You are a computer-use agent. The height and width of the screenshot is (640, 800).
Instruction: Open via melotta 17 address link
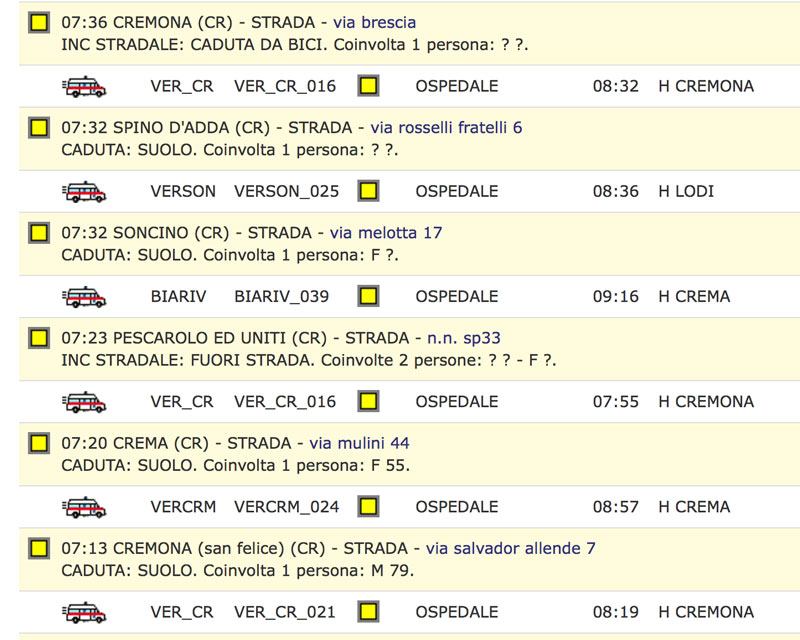pos(386,233)
